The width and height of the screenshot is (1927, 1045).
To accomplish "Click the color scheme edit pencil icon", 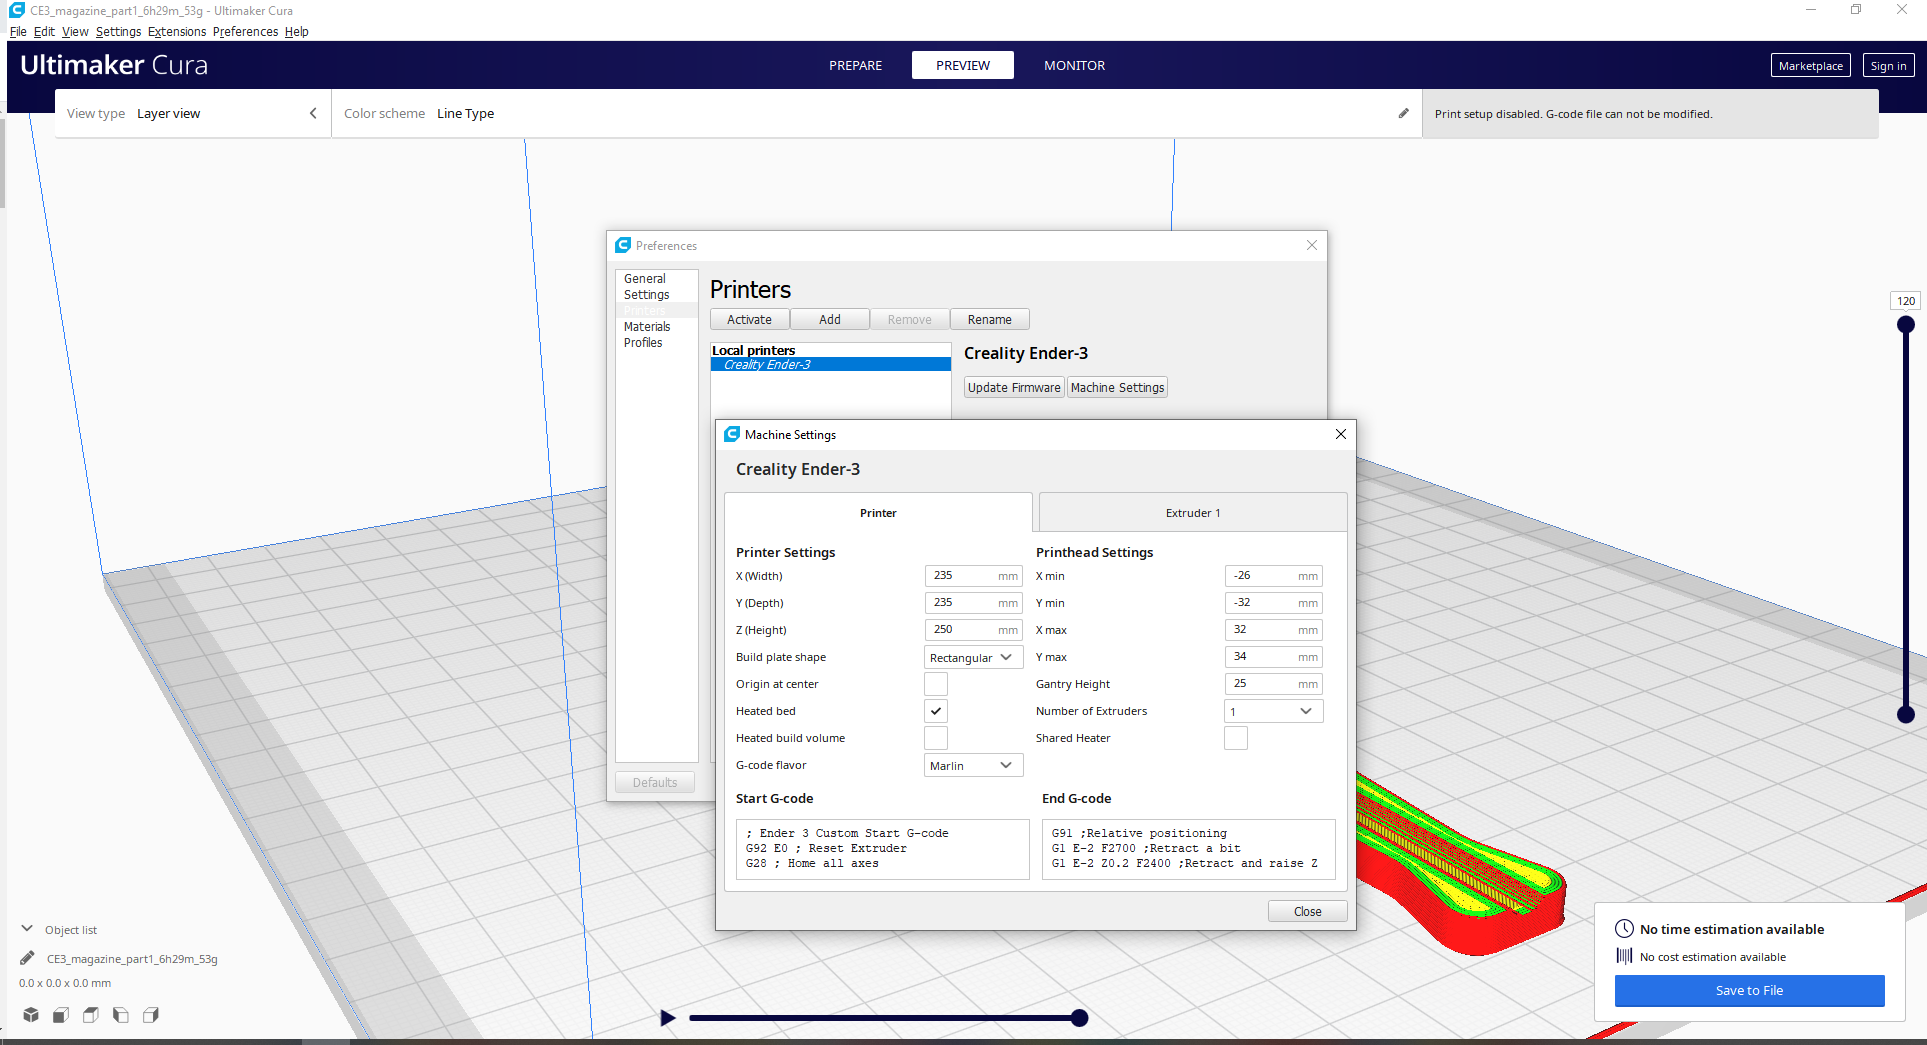I will coord(1403,113).
